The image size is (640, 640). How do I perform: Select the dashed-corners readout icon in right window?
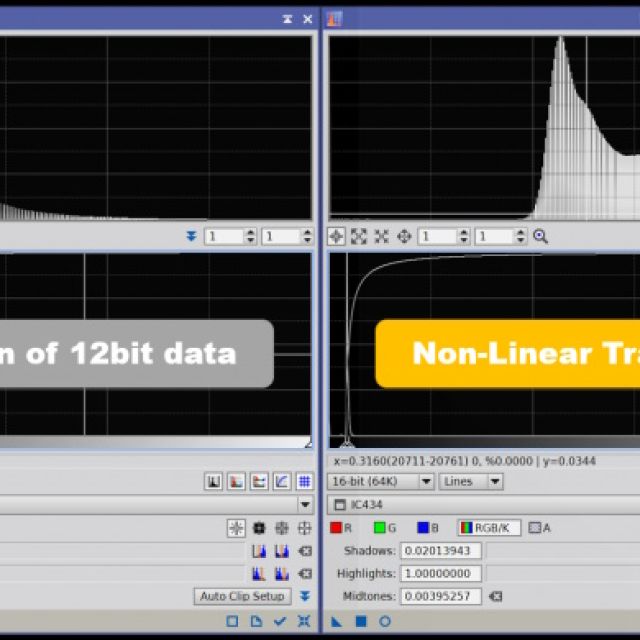(x=359, y=236)
